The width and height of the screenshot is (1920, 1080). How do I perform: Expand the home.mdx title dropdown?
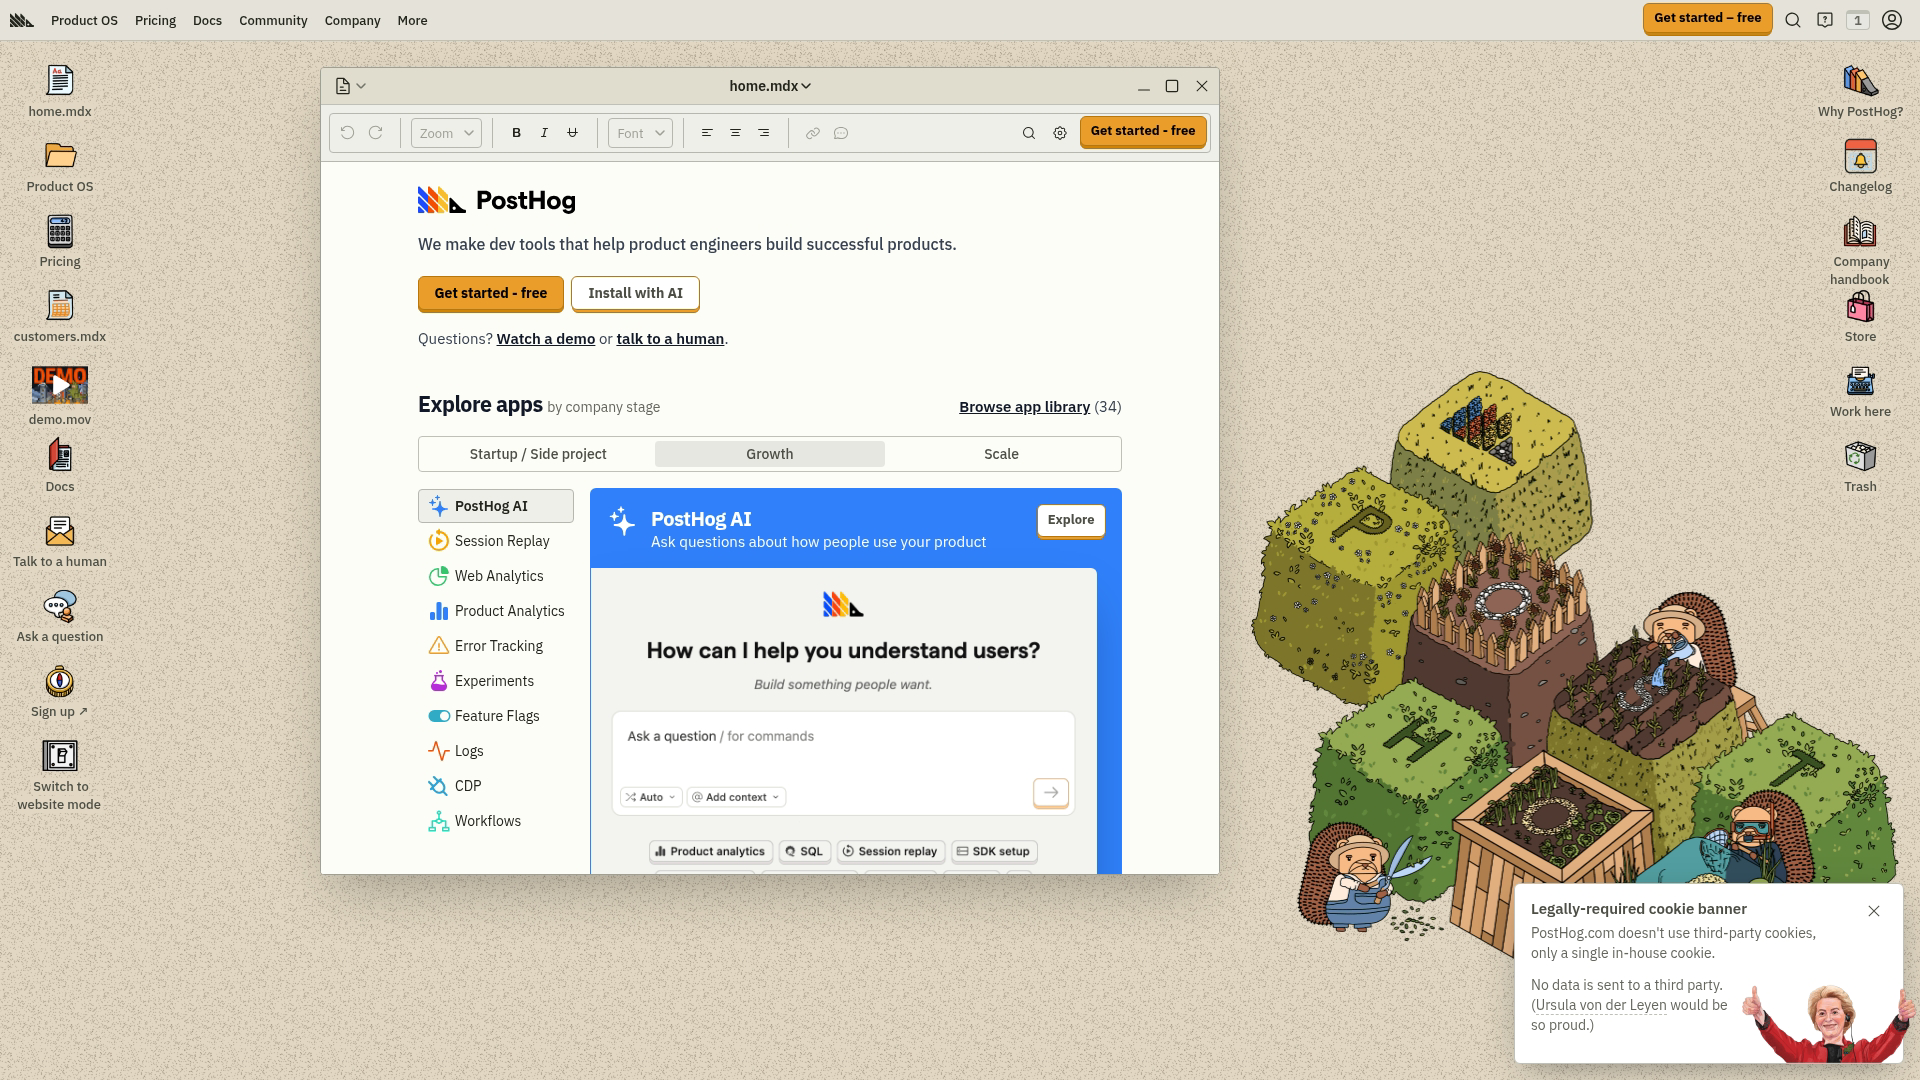click(x=770, y=86)
